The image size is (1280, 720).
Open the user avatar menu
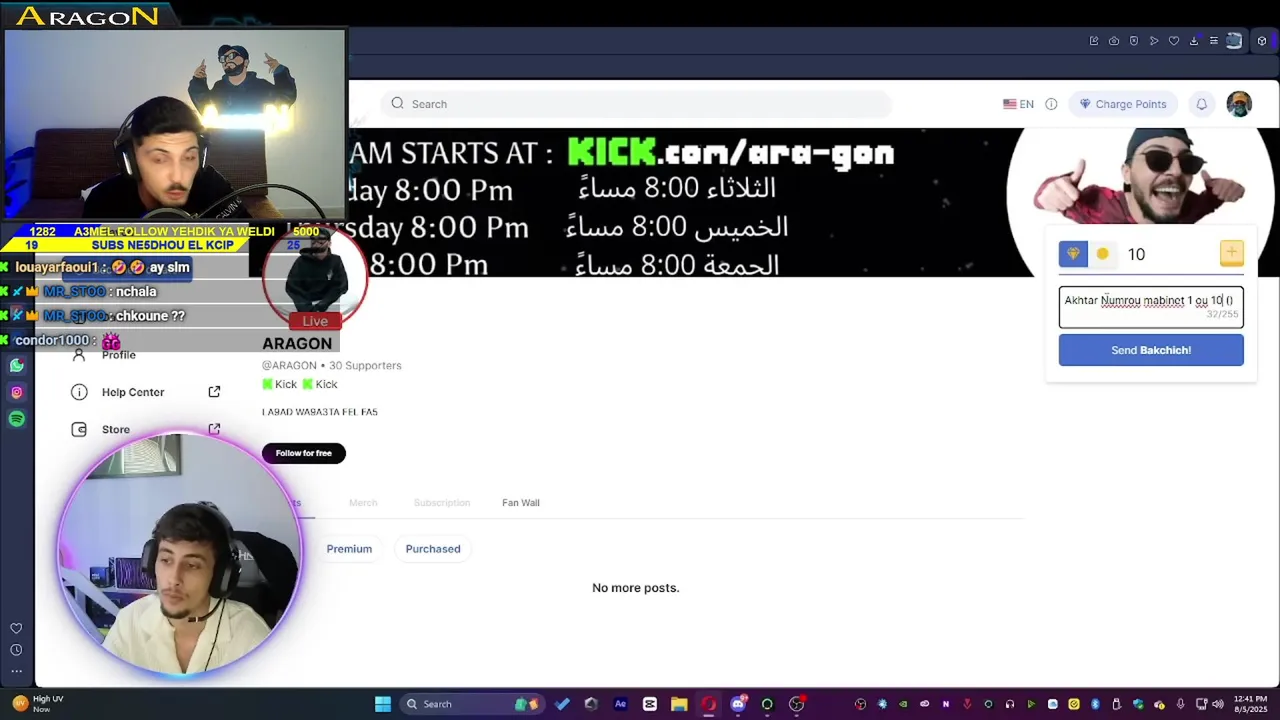click(1239, 104)
